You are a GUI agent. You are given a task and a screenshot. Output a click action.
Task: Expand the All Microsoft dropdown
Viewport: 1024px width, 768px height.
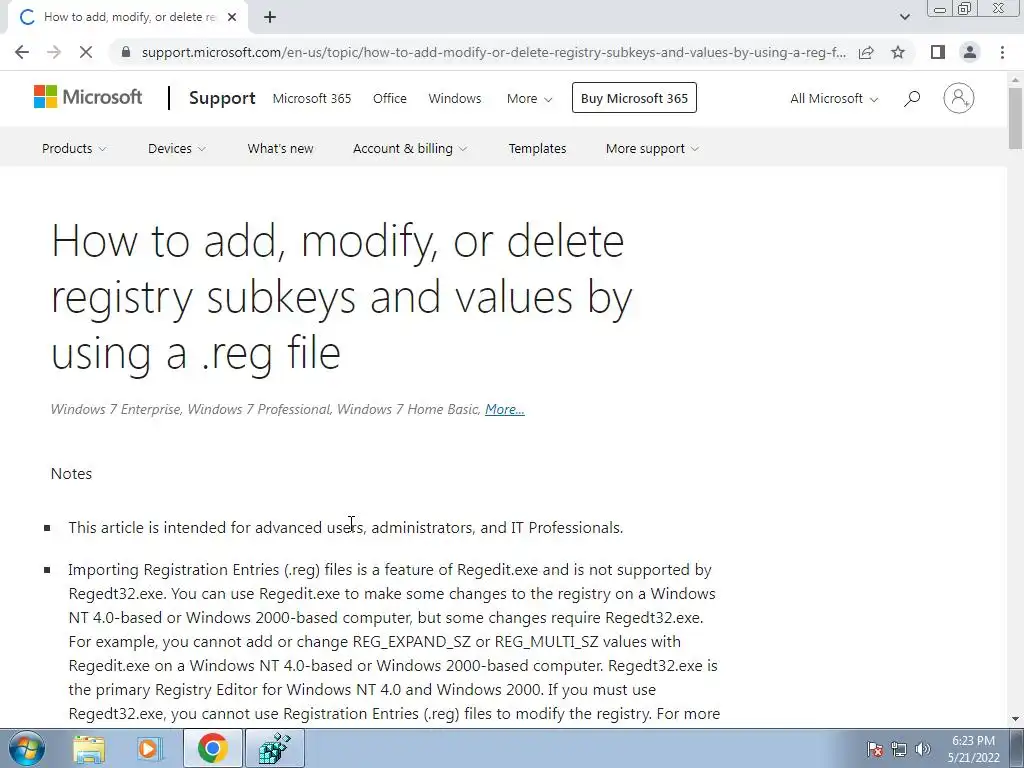point(834,98)
